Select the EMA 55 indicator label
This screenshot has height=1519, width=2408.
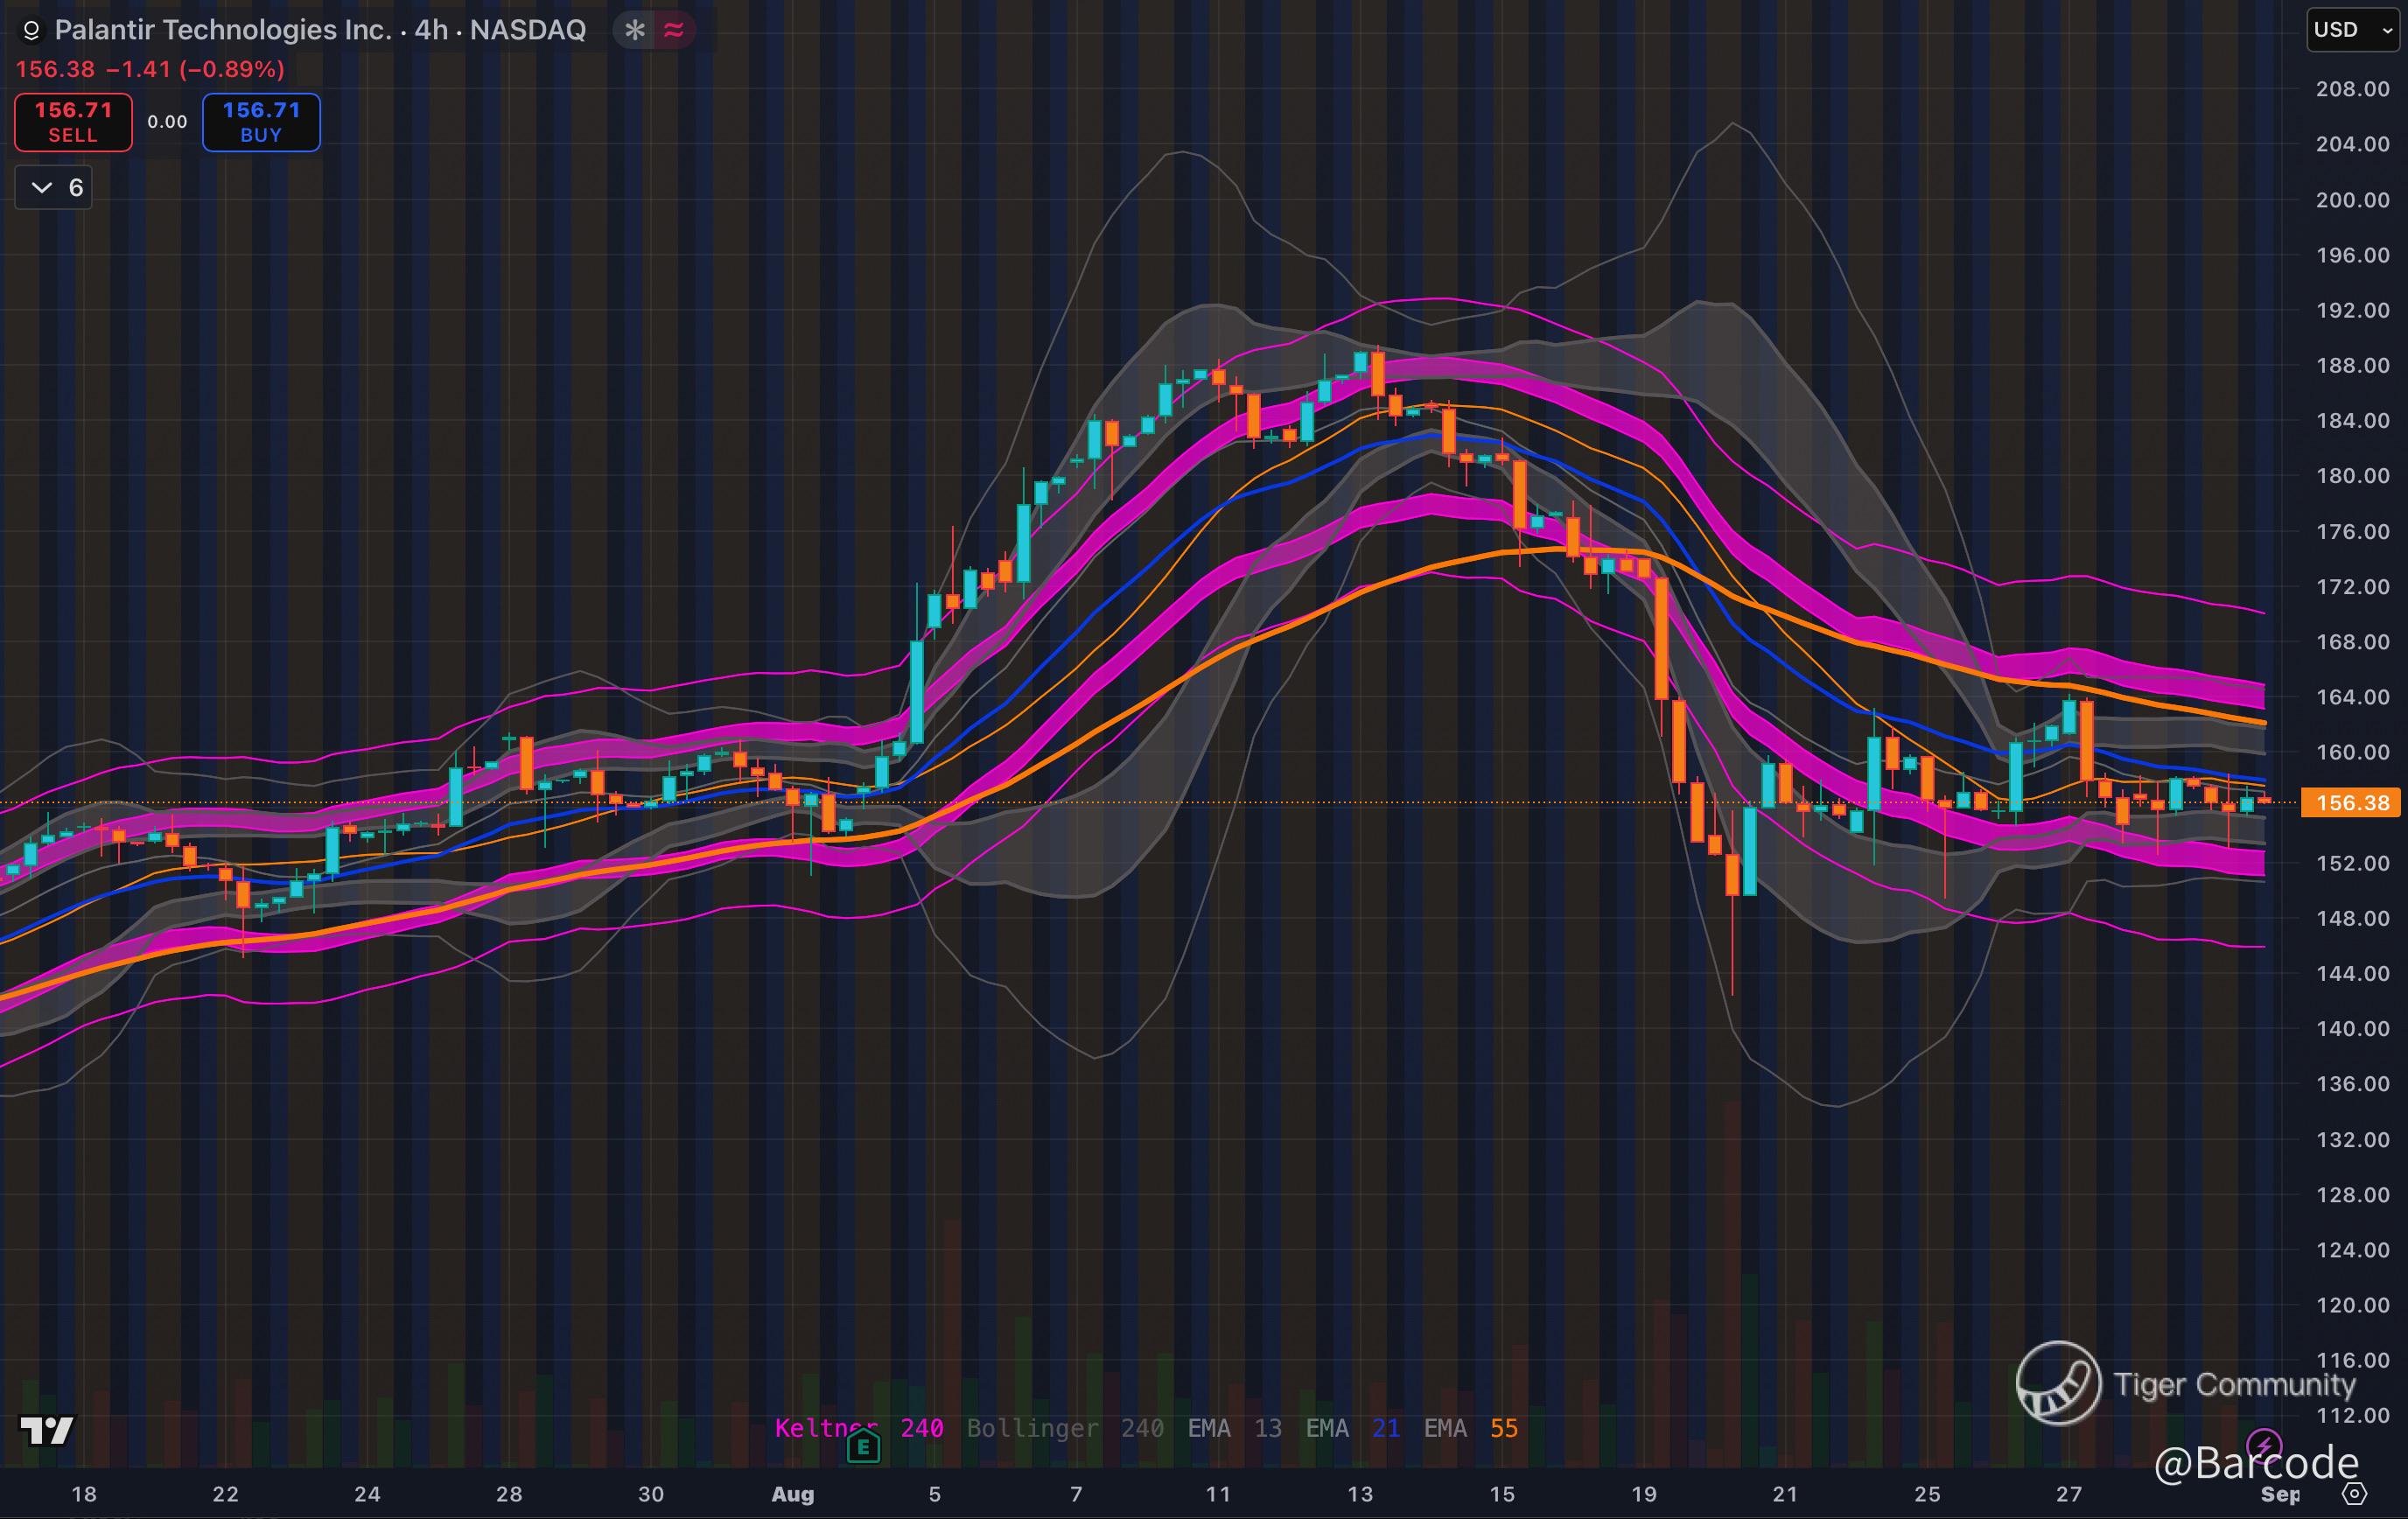coord(1470,1428)
